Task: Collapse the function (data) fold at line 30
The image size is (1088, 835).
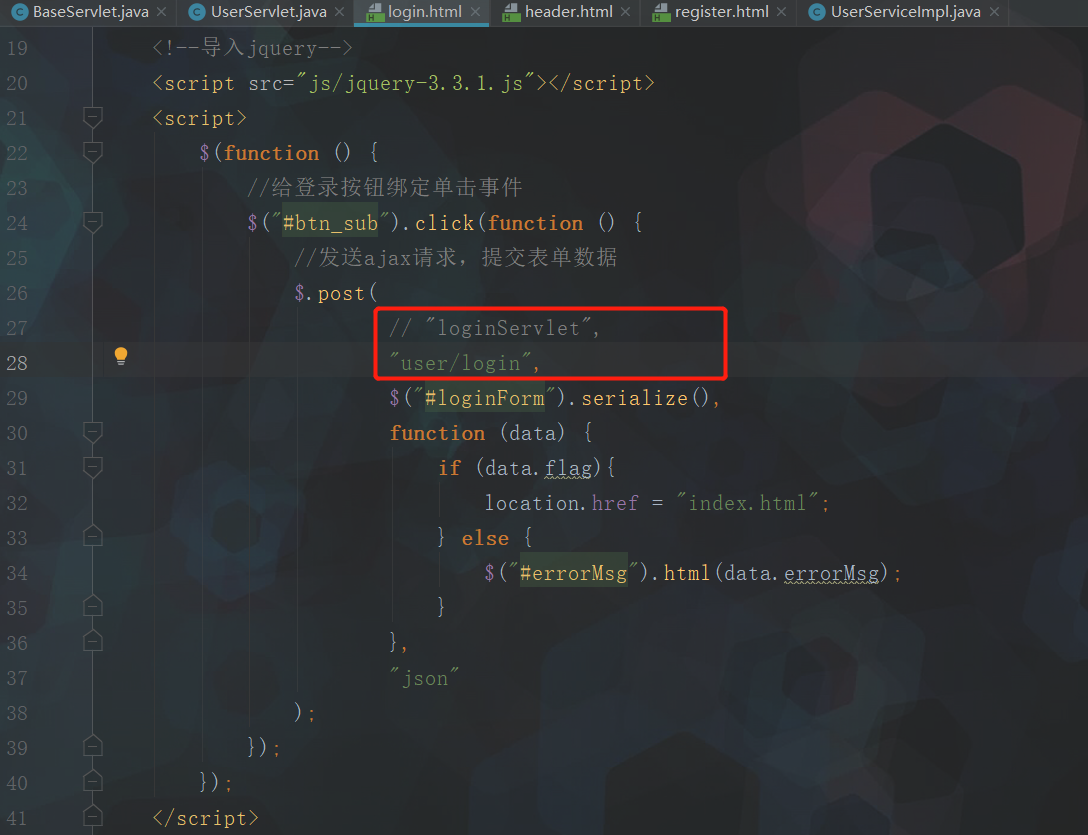Action: coord(93,432)
